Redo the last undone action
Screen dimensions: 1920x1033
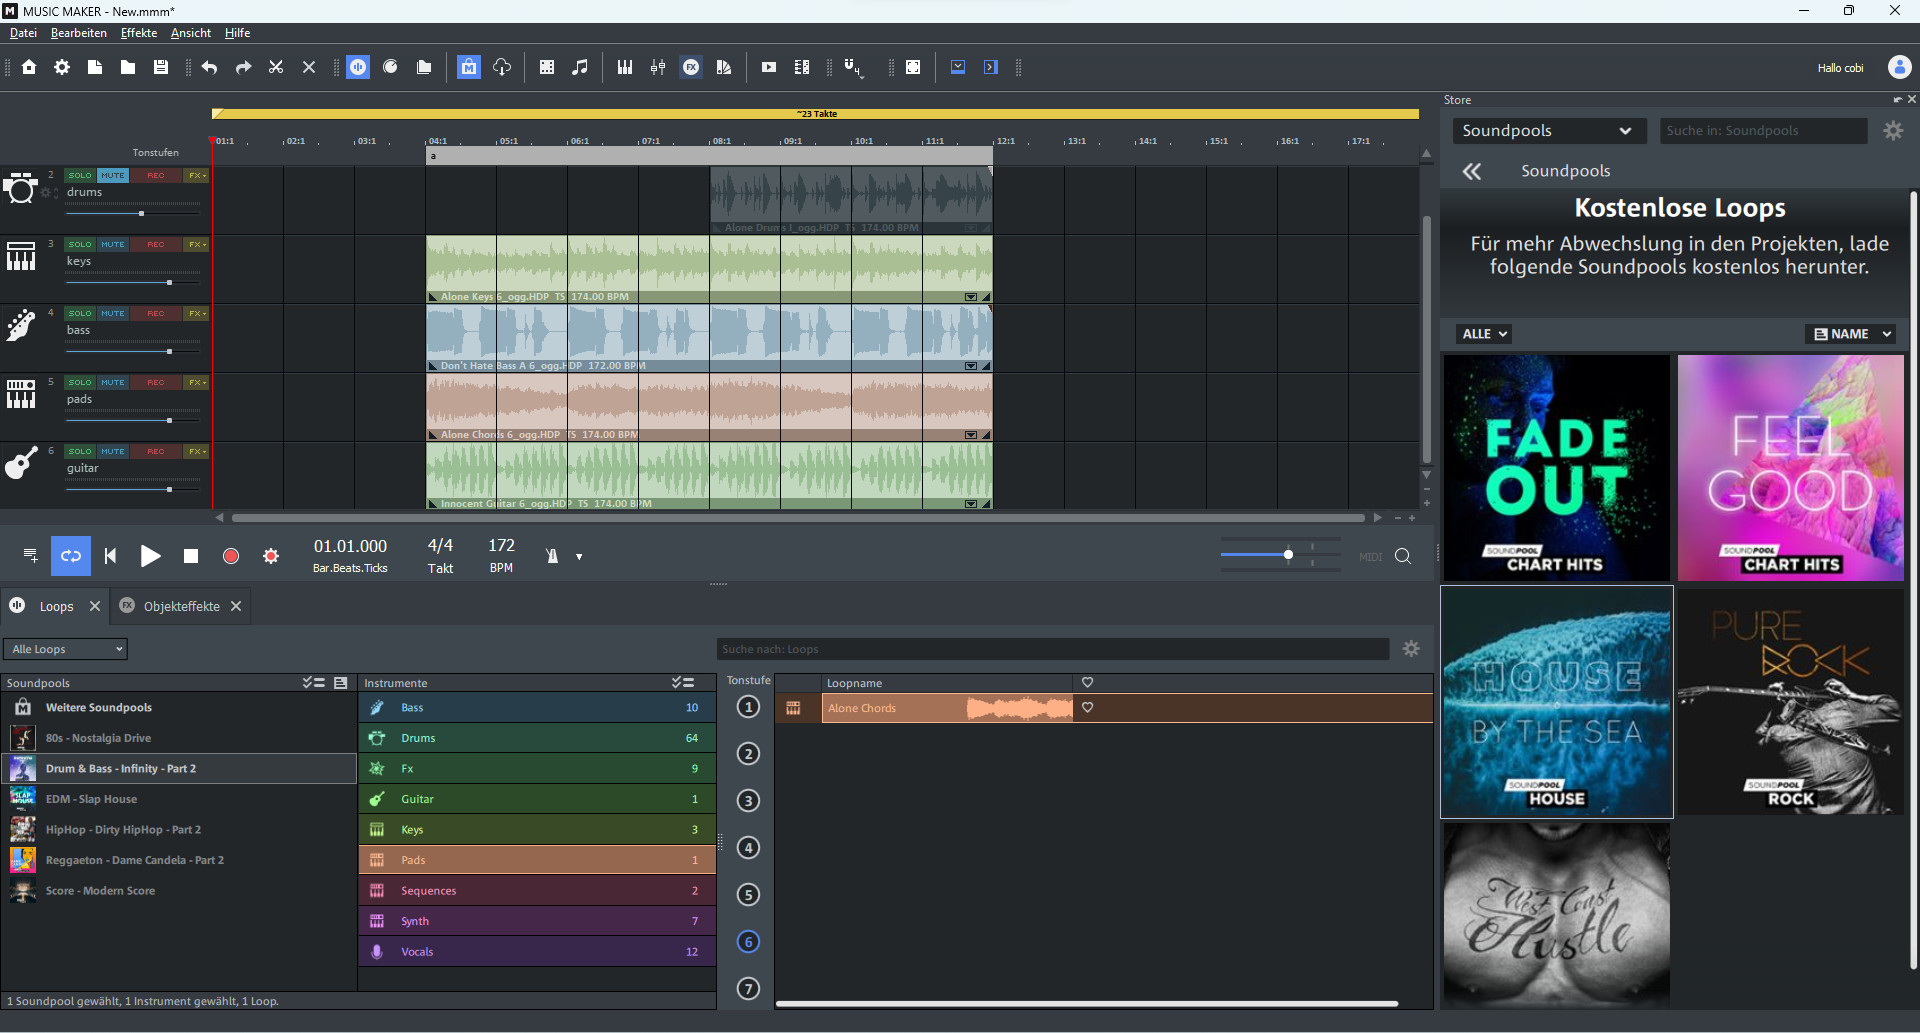click(243, 67)
